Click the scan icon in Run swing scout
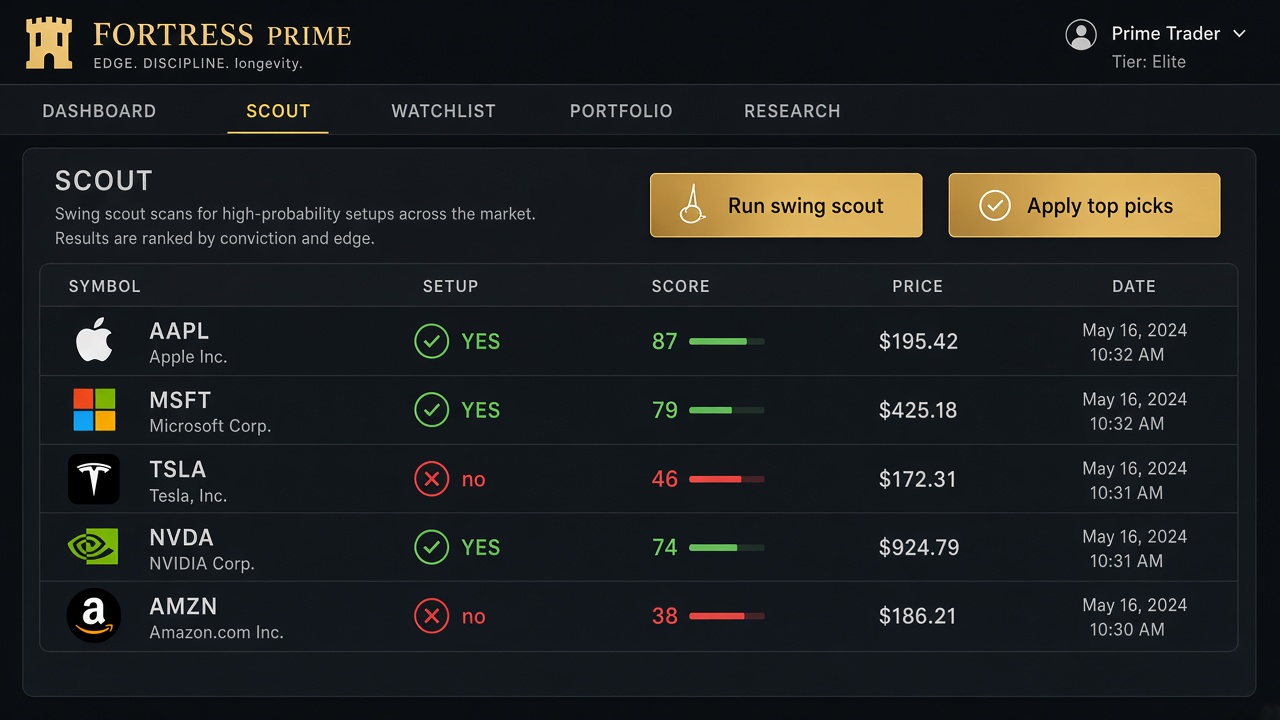The height and width of the screenshot is (720, 1280). [x=692, y=204]
